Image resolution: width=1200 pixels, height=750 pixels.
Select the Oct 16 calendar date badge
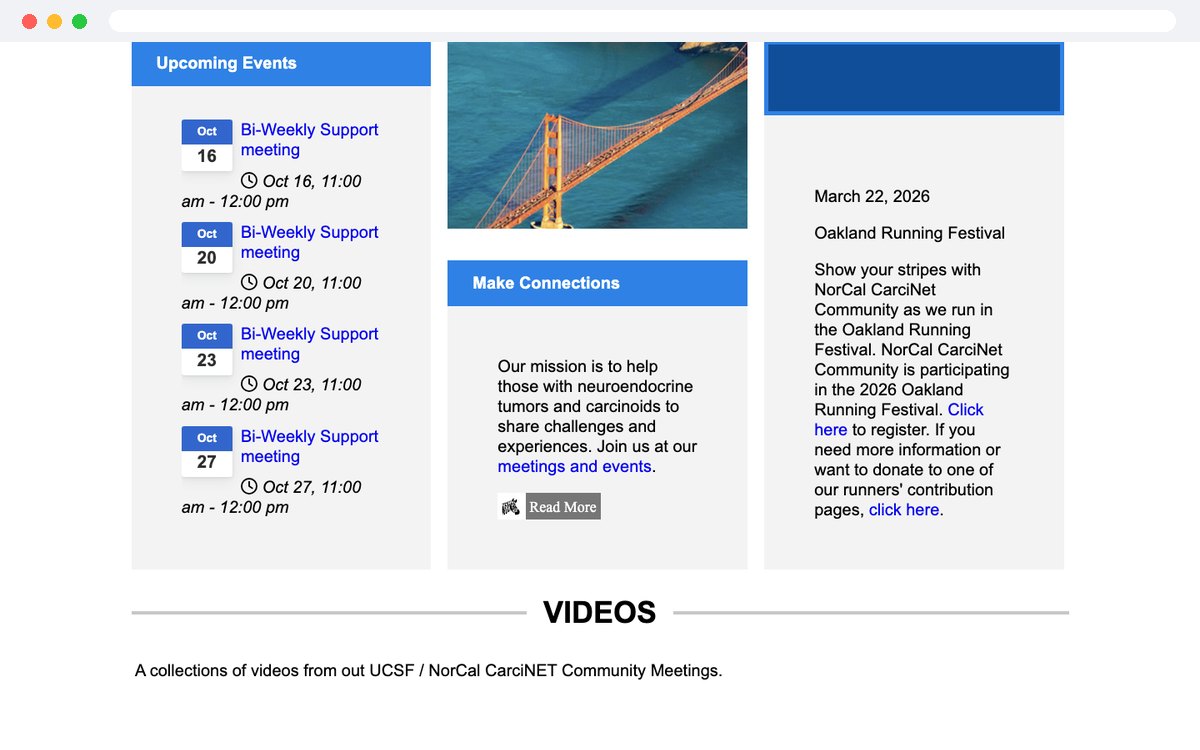(x=207, y=145)
